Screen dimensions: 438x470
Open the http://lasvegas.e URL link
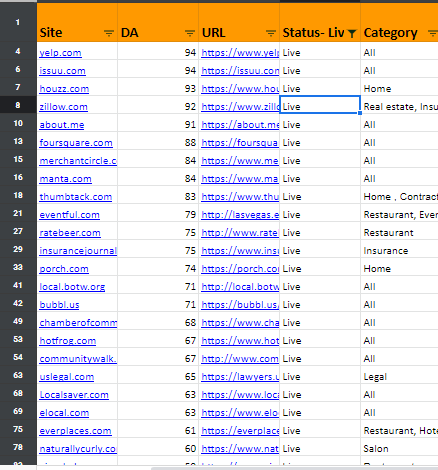[240, 215]
